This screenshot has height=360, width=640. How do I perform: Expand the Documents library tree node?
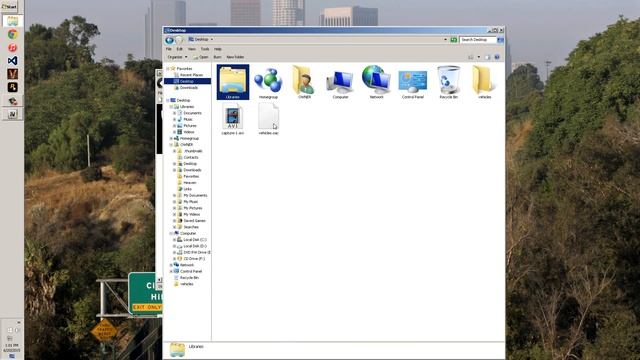pos(174,113)
